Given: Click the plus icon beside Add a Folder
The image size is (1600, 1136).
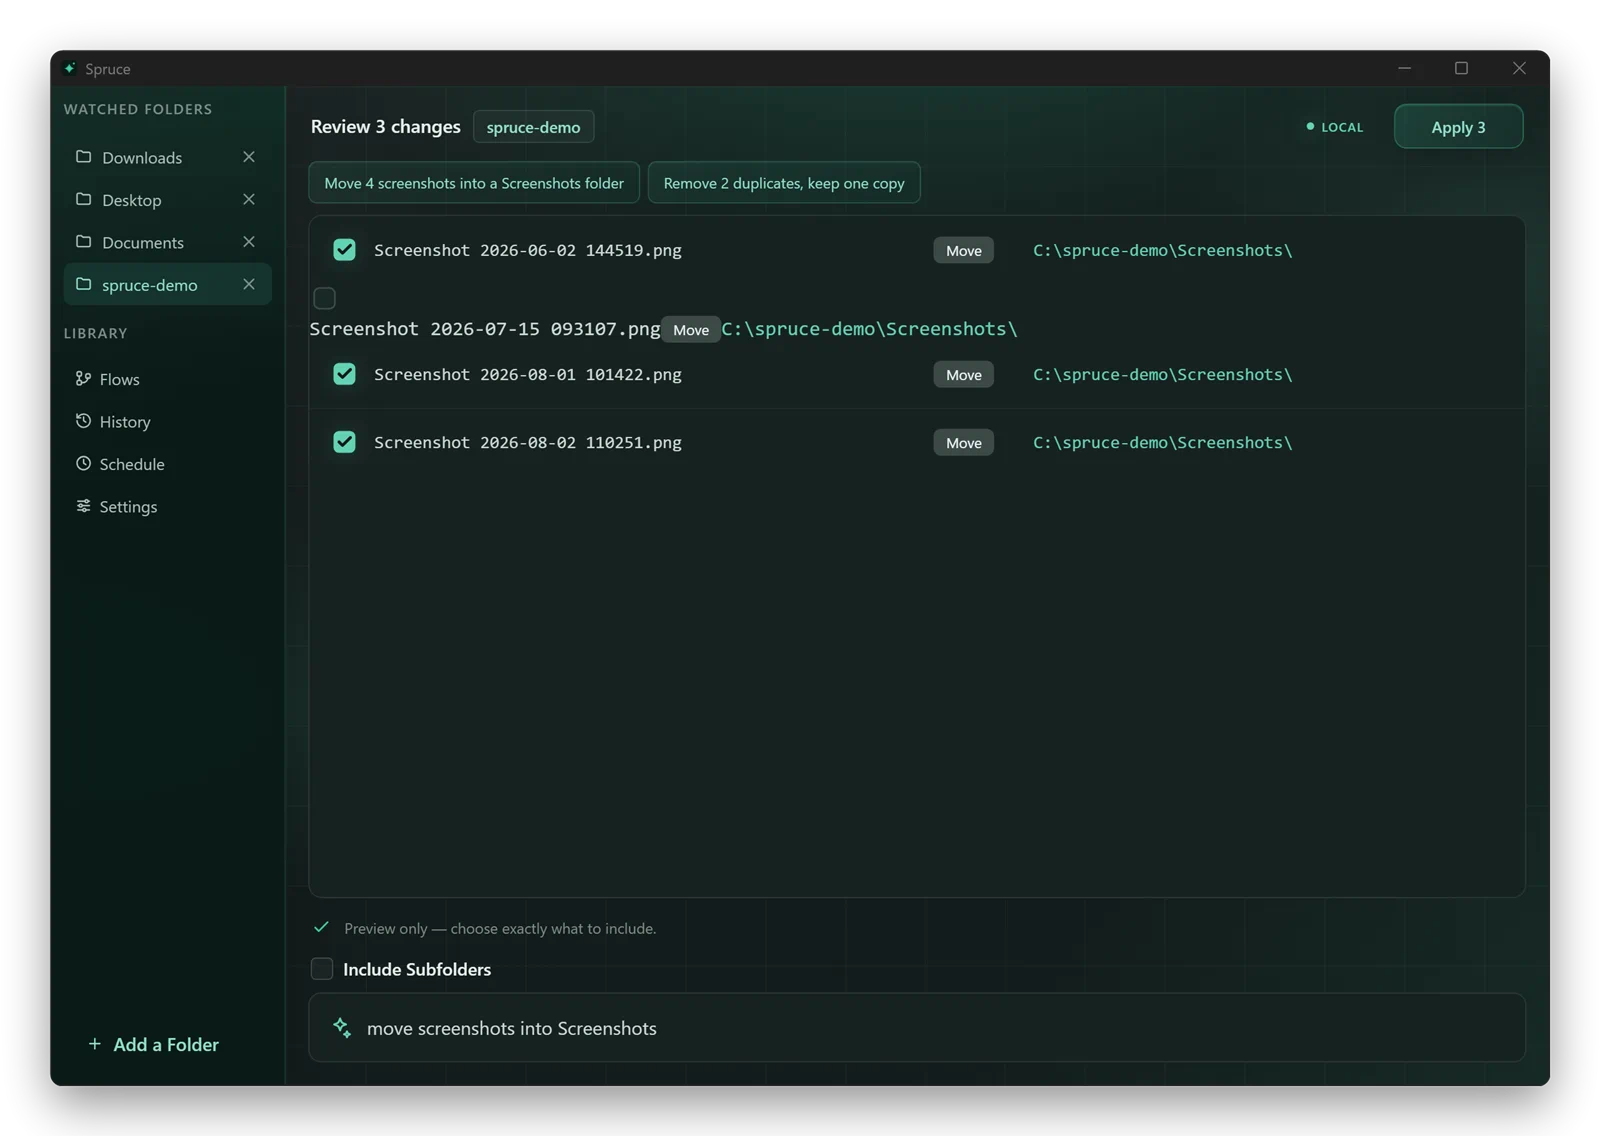Looking at the screenshot, I should [94, 1044].
